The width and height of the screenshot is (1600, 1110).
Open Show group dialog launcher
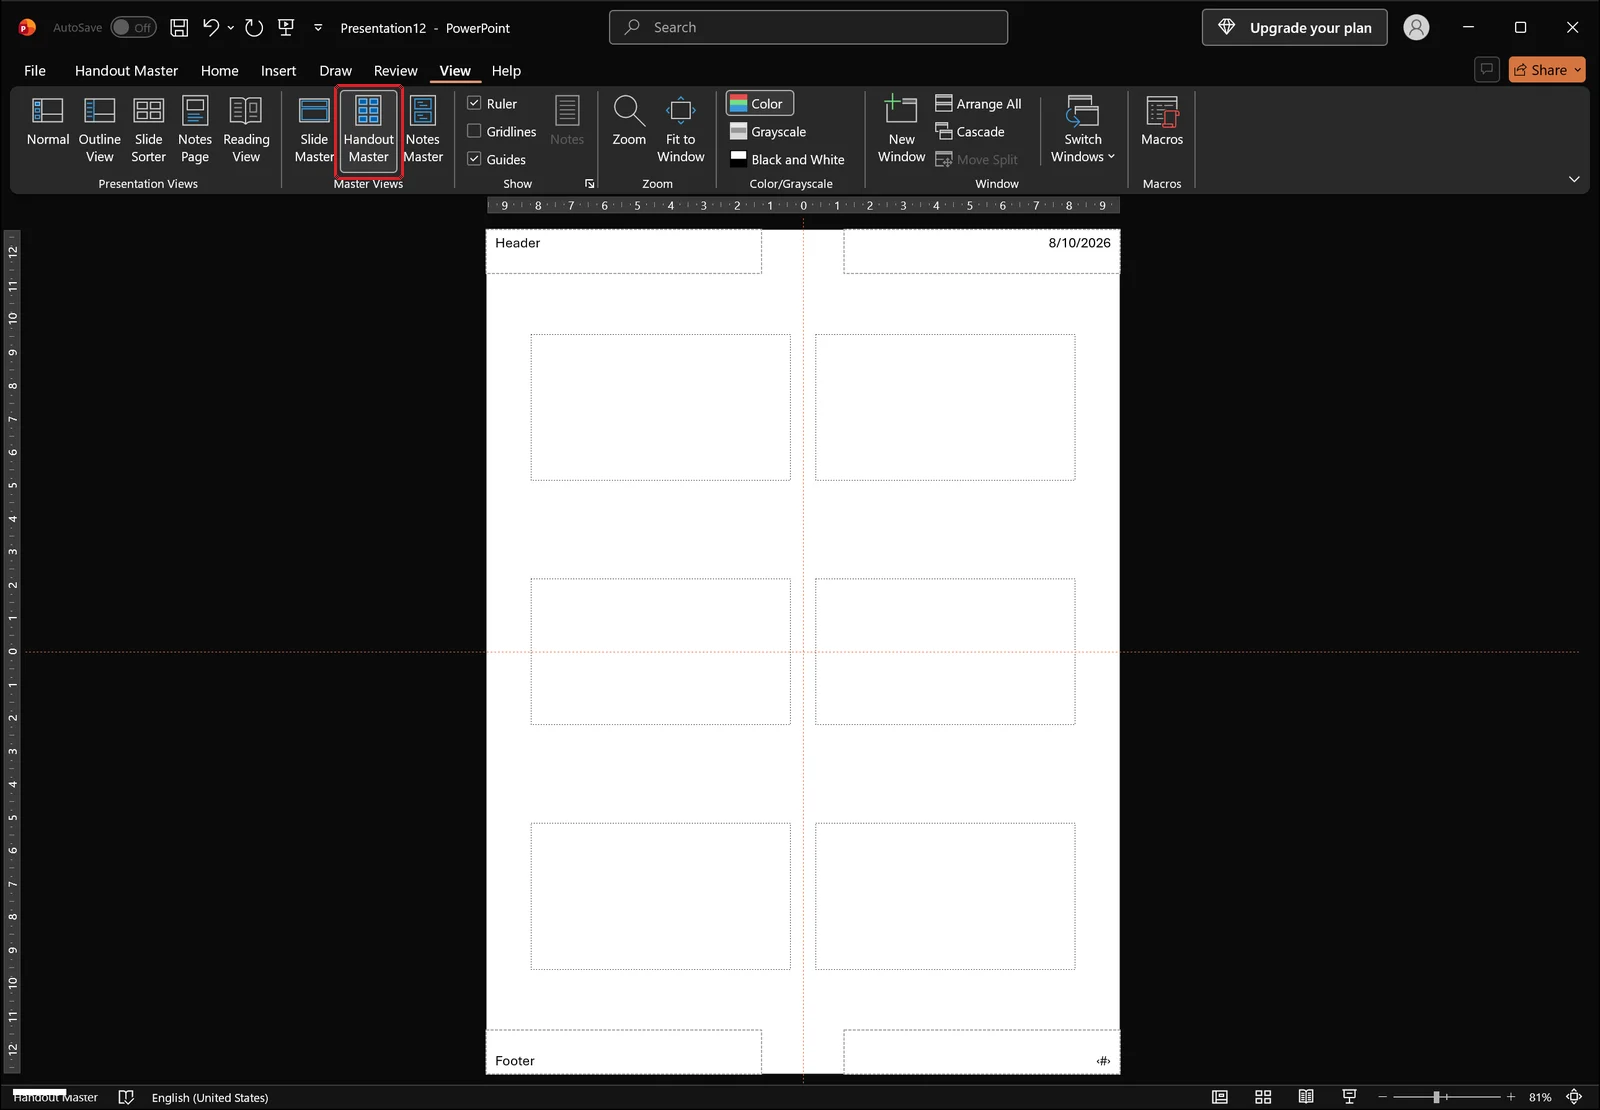pyautogui.click(x=589, y=184)
